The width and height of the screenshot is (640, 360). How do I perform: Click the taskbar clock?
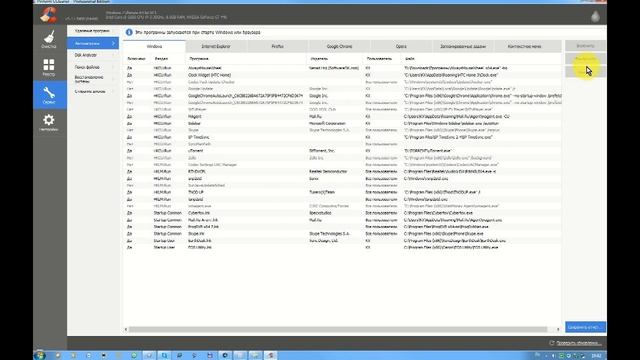coord(596,356)
